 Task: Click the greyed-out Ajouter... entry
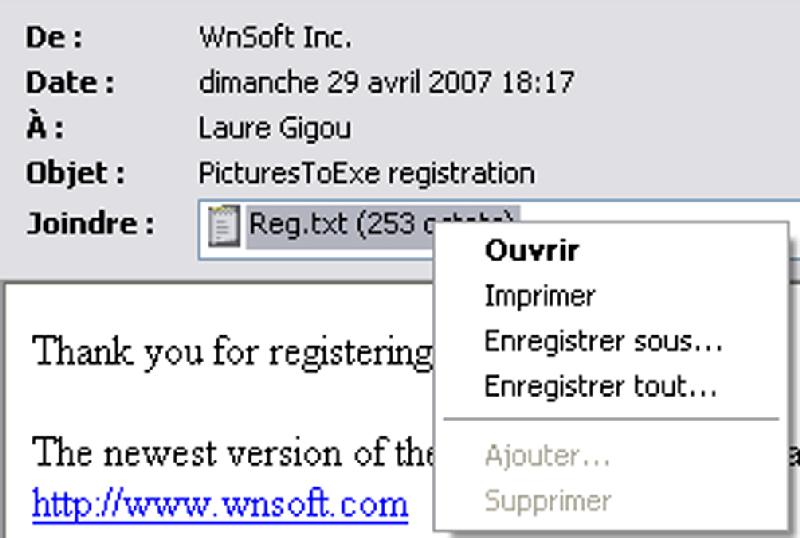pos(547,456)
